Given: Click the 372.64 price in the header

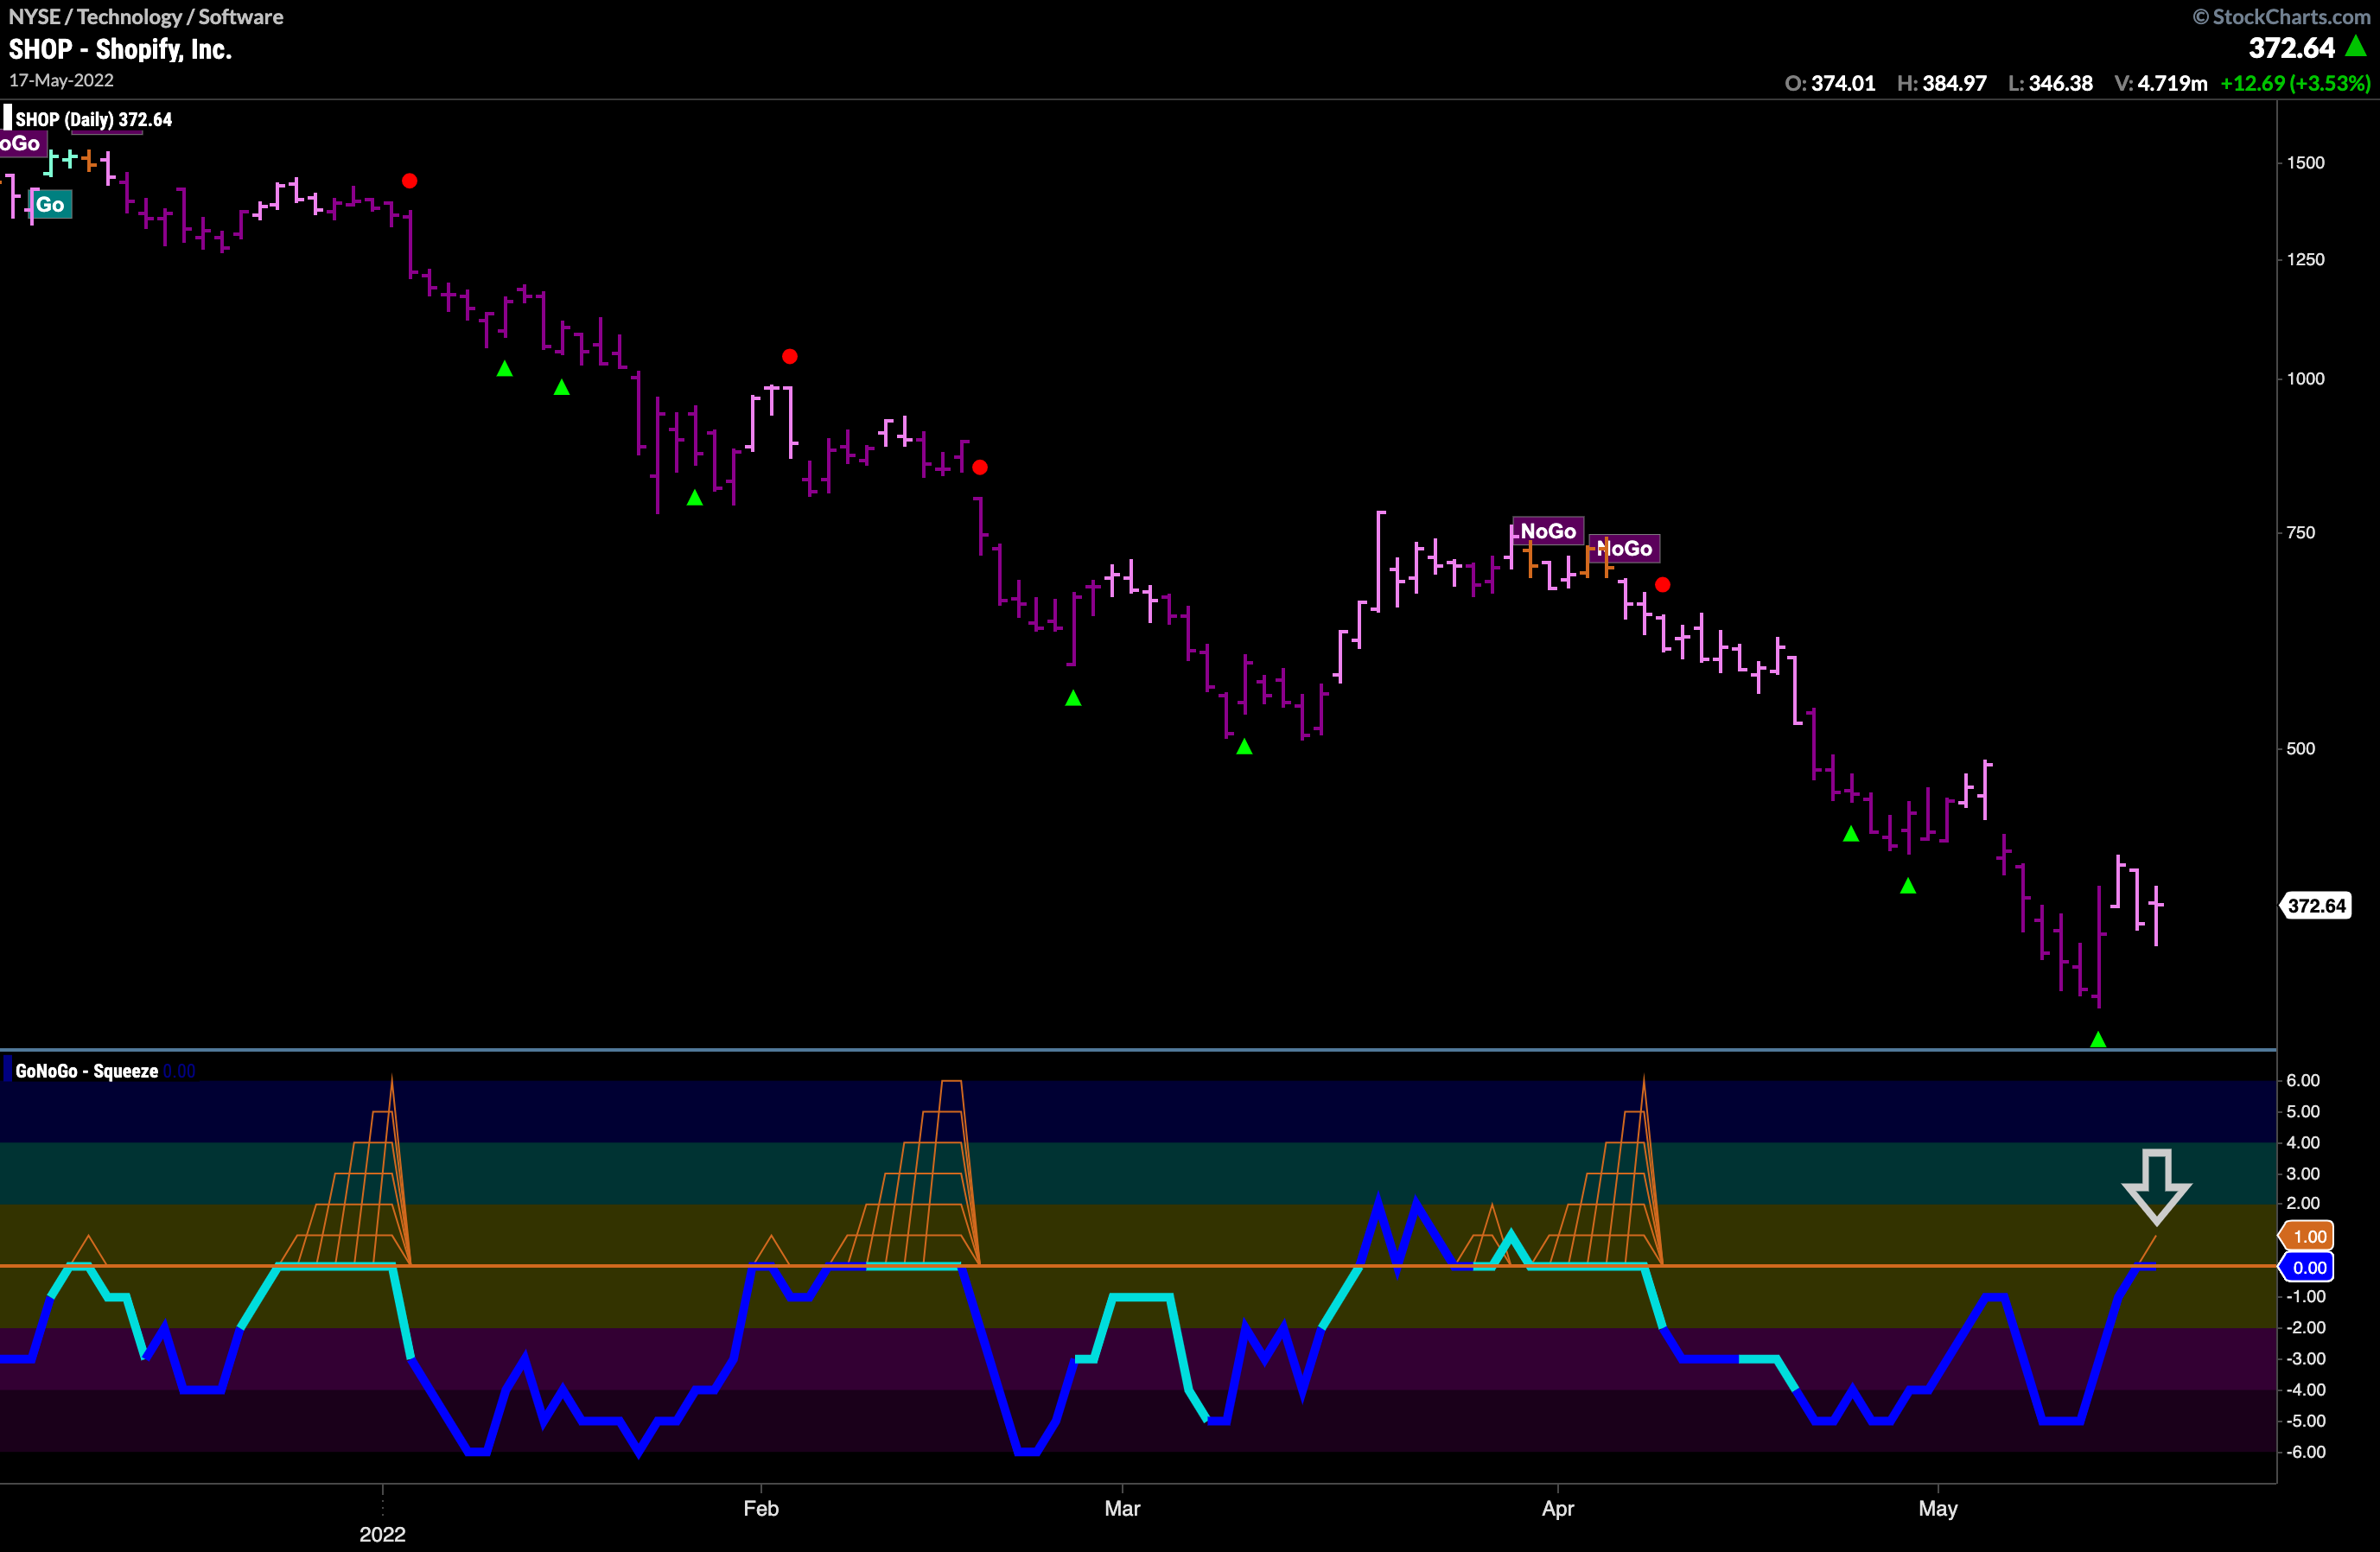Looking at the screenshot, I should (2291, 47).
